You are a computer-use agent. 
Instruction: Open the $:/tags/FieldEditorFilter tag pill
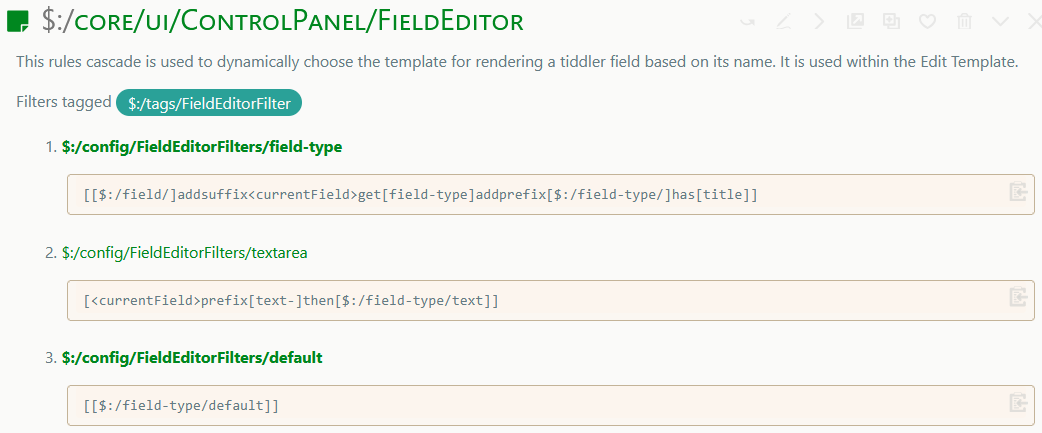[209, 102]
